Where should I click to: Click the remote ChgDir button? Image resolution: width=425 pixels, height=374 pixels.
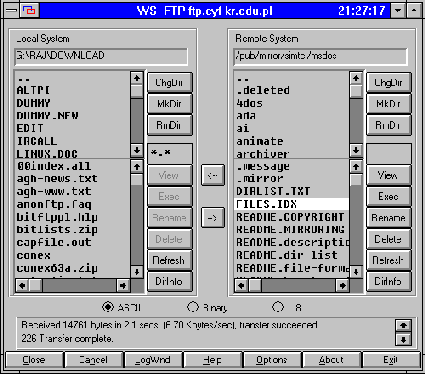388,82
